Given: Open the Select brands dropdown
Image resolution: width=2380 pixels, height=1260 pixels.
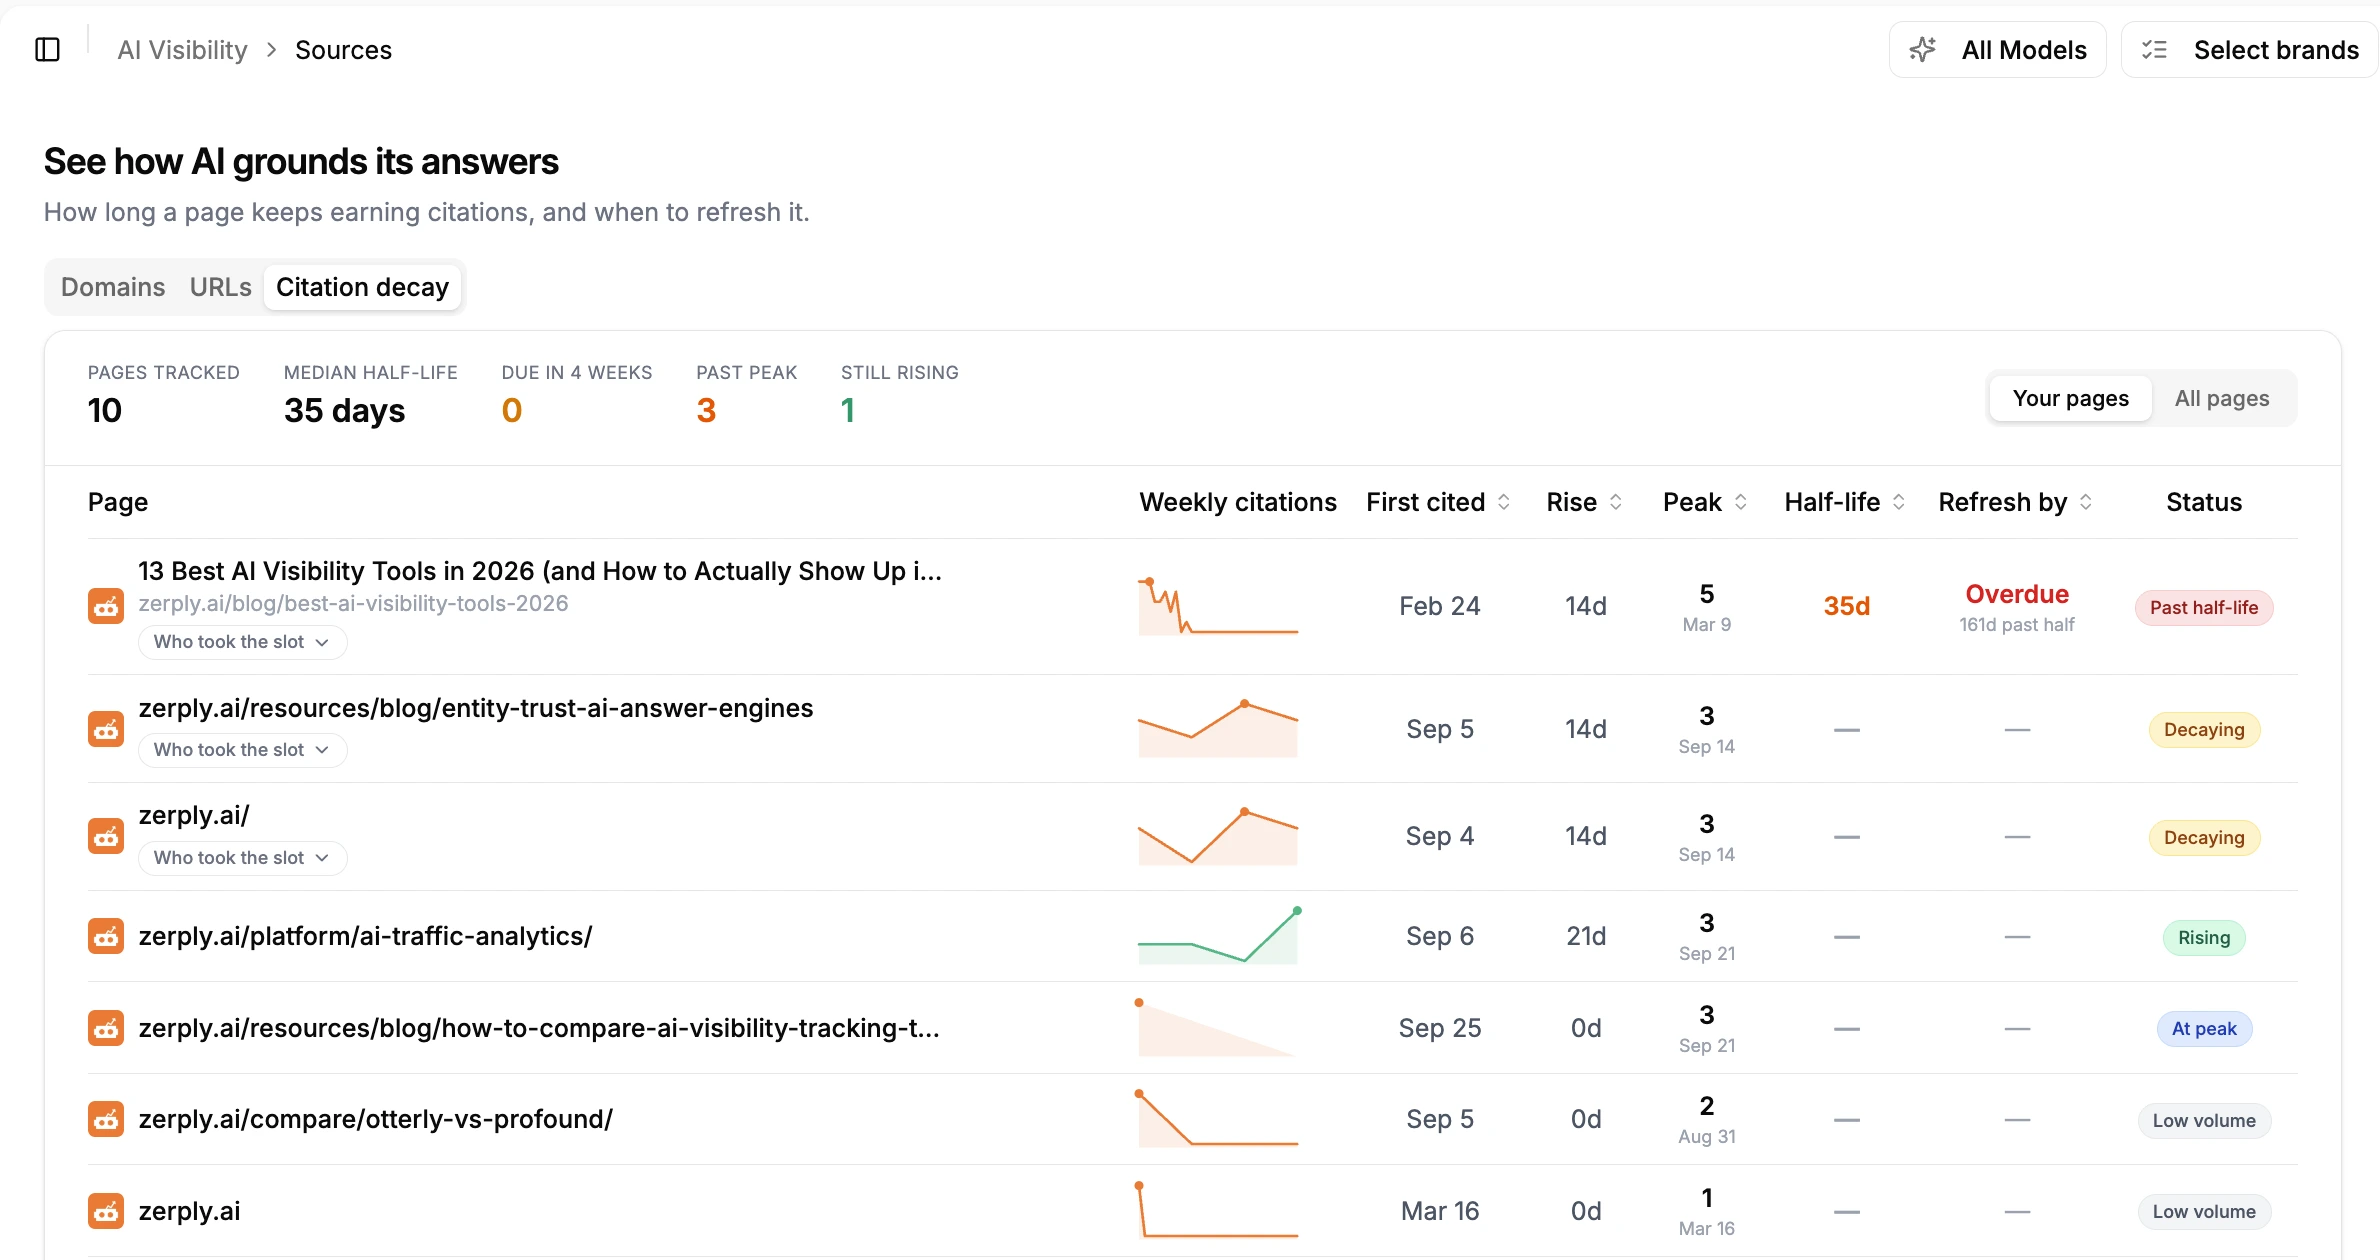Looking at the screenshot, I should pos(2249,50).
